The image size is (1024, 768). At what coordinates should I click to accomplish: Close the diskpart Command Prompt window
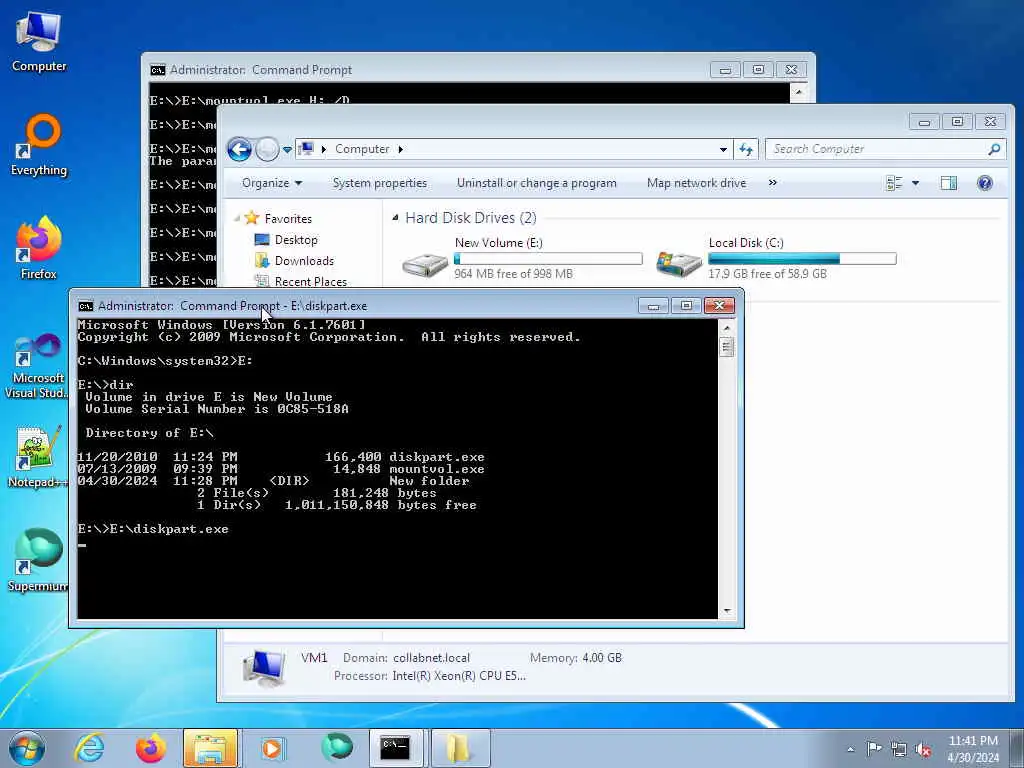719,306
